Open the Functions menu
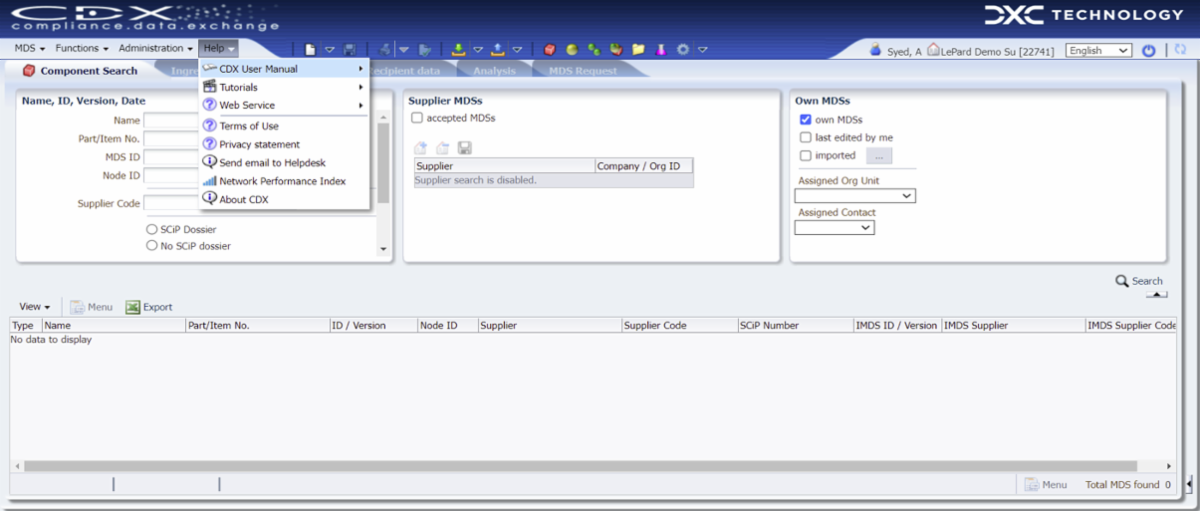1200x511 pixels. pos(82,48)
